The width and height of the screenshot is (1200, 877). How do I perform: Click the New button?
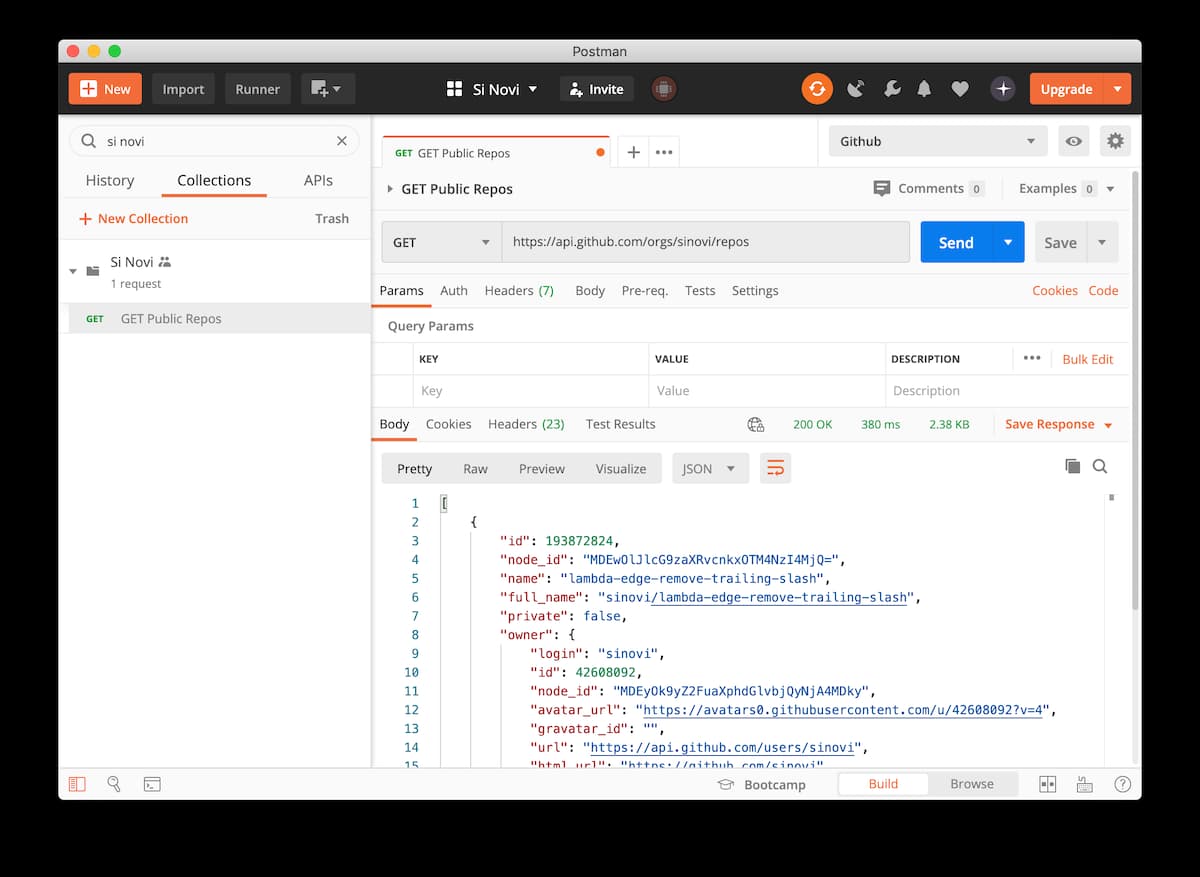pyautogui.click(x=105, y=89)
